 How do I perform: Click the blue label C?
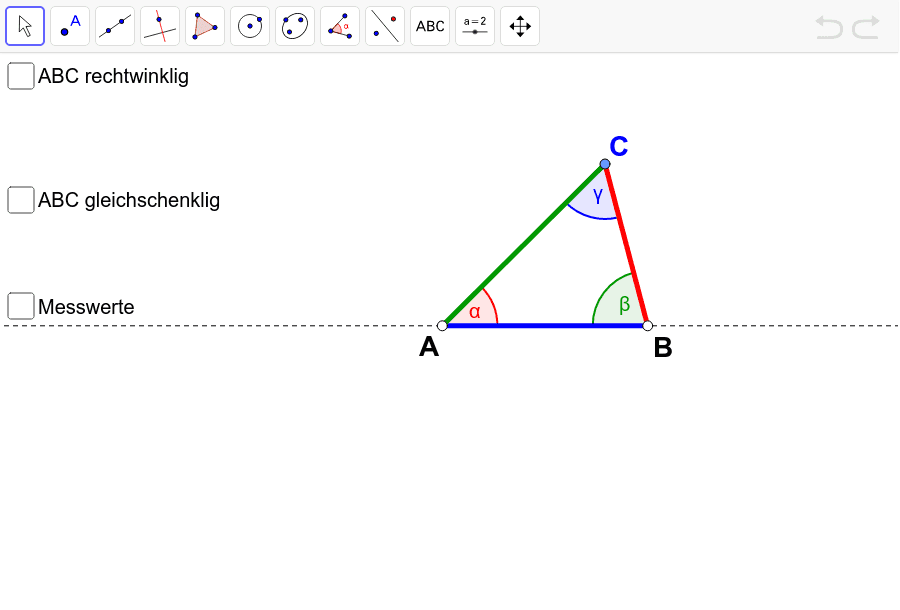pyautogui.click(x=619, y=146)
